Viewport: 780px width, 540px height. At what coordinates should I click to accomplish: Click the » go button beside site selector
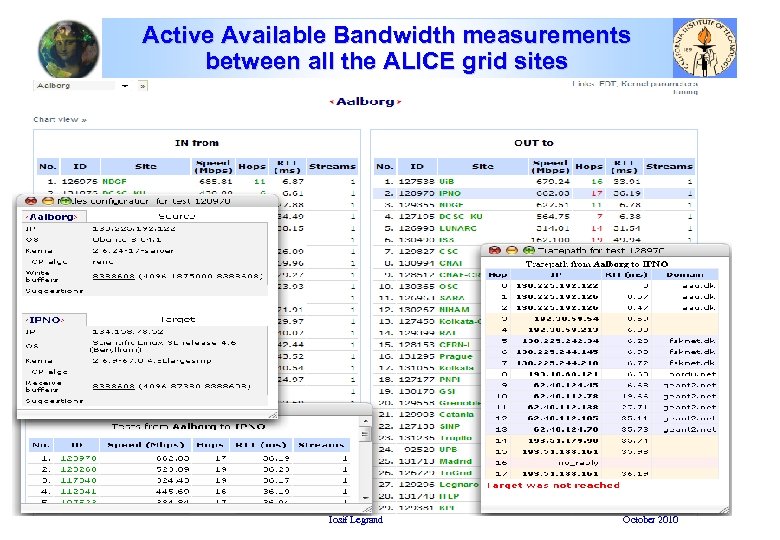pyautogui.click(x=143, y=86)
